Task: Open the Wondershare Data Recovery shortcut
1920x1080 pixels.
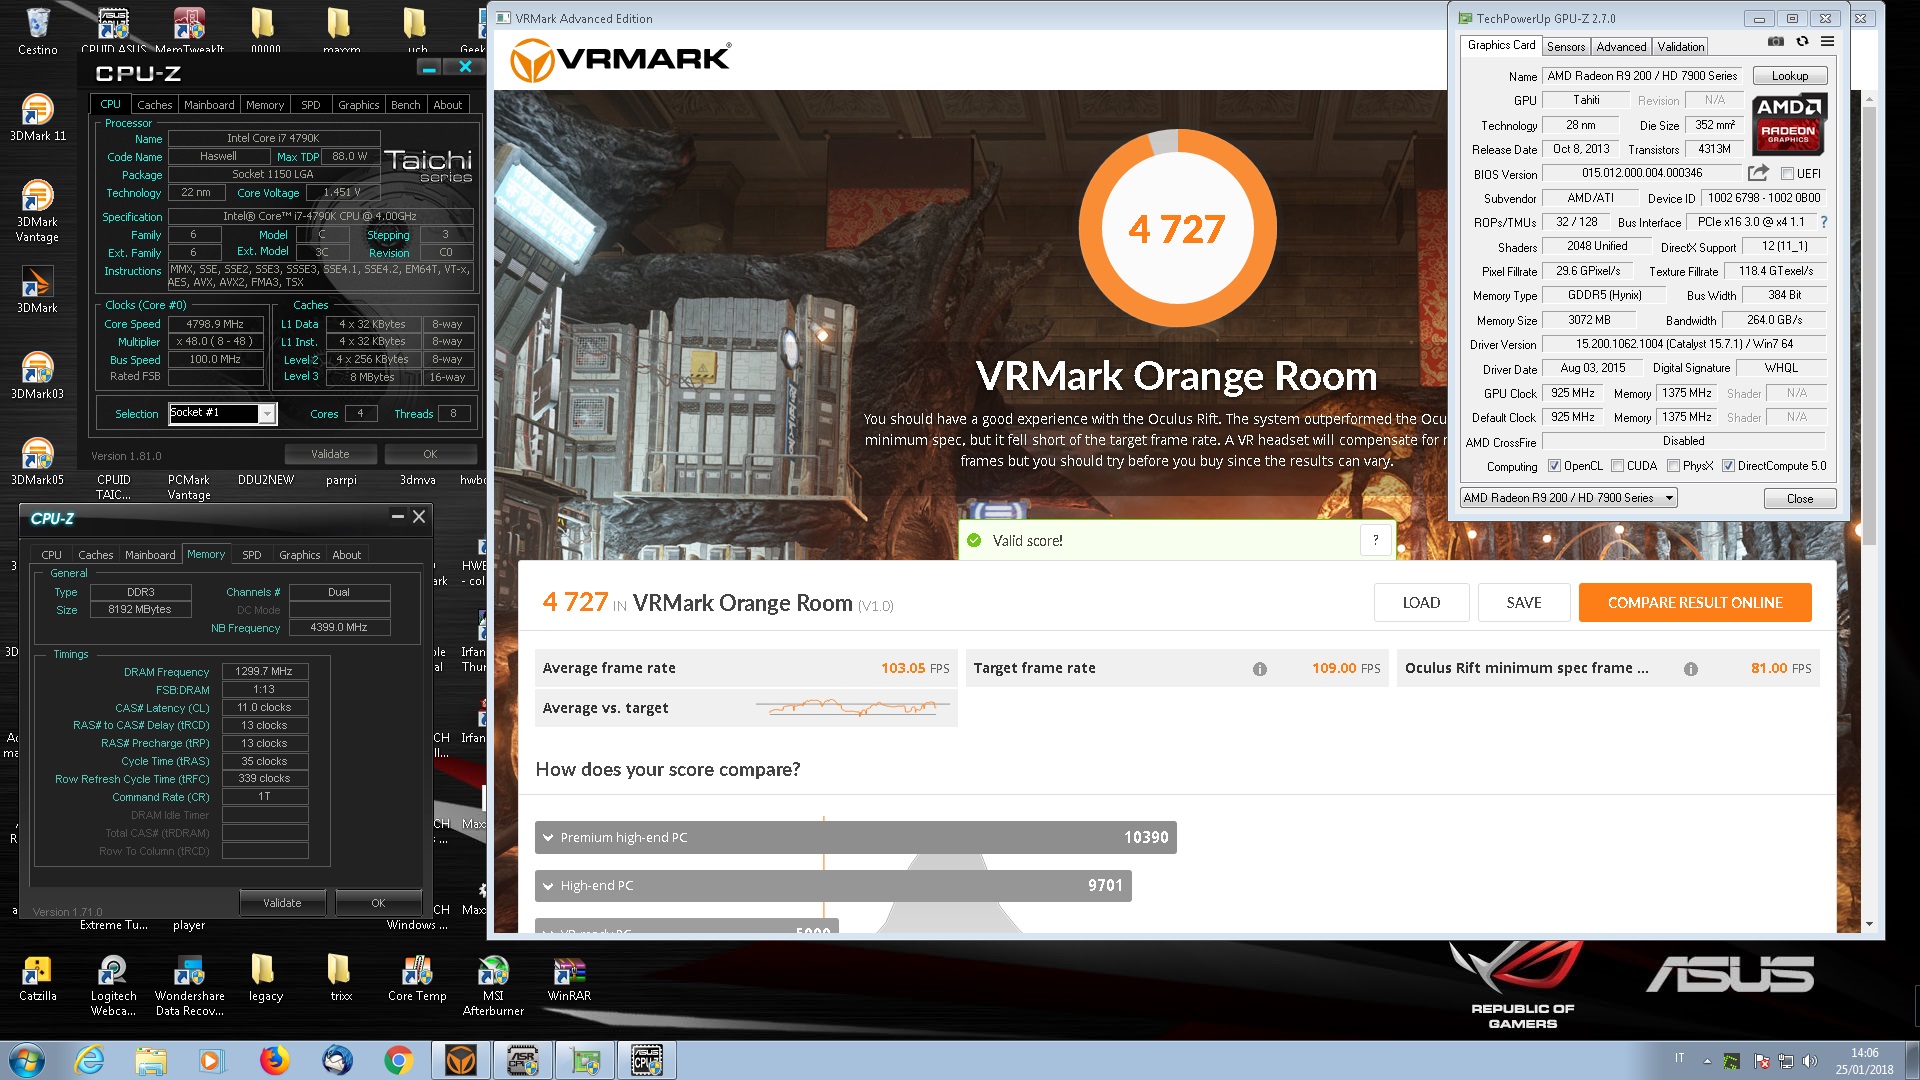Action: [189, 986]
